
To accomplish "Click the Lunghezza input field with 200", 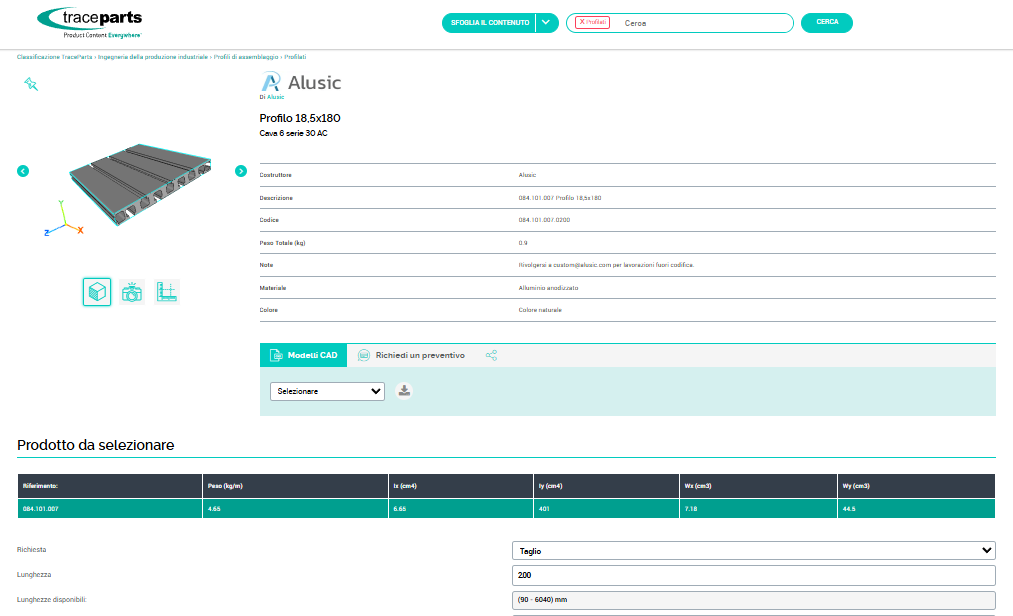I will point(754,575).
